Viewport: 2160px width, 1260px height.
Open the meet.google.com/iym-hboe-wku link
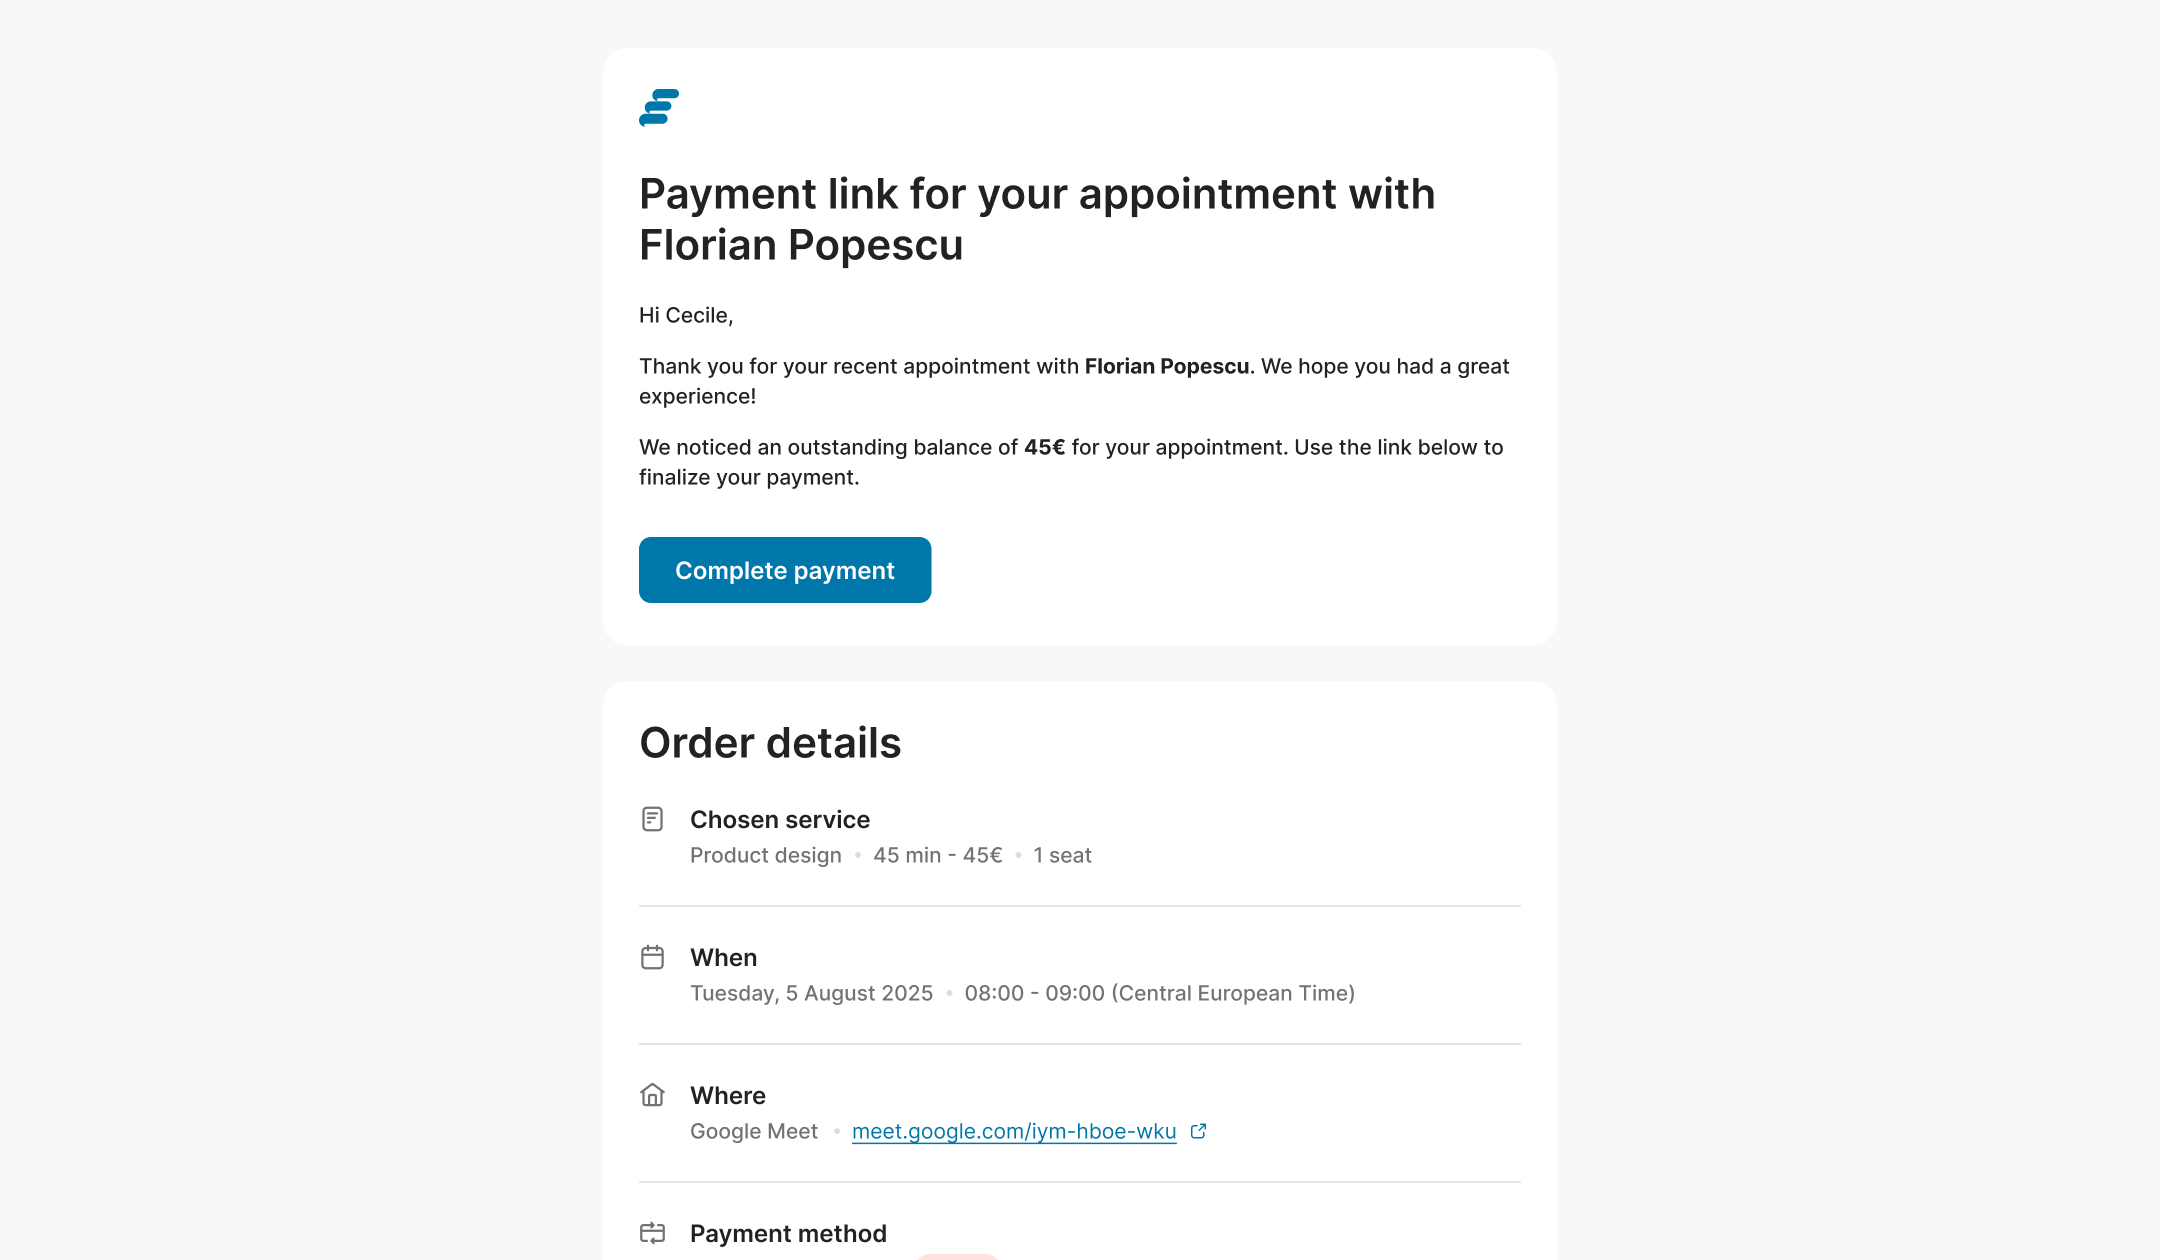(x=1013, y=1131)
